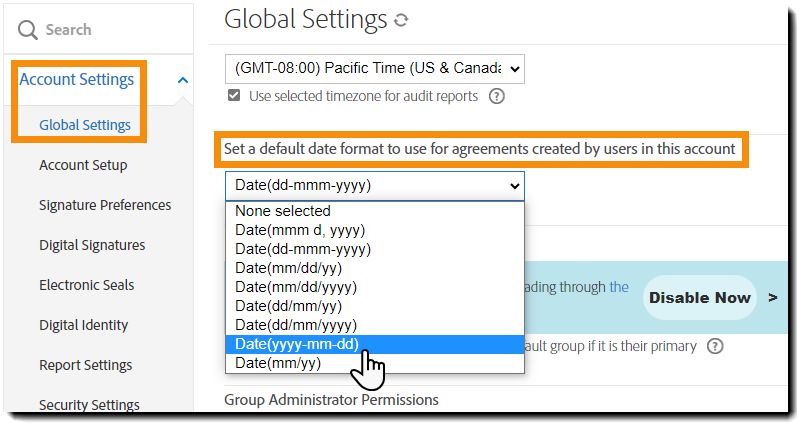Navigate to Electronic Seals
This screenshot has width=797, height=423.
[87, 285]
